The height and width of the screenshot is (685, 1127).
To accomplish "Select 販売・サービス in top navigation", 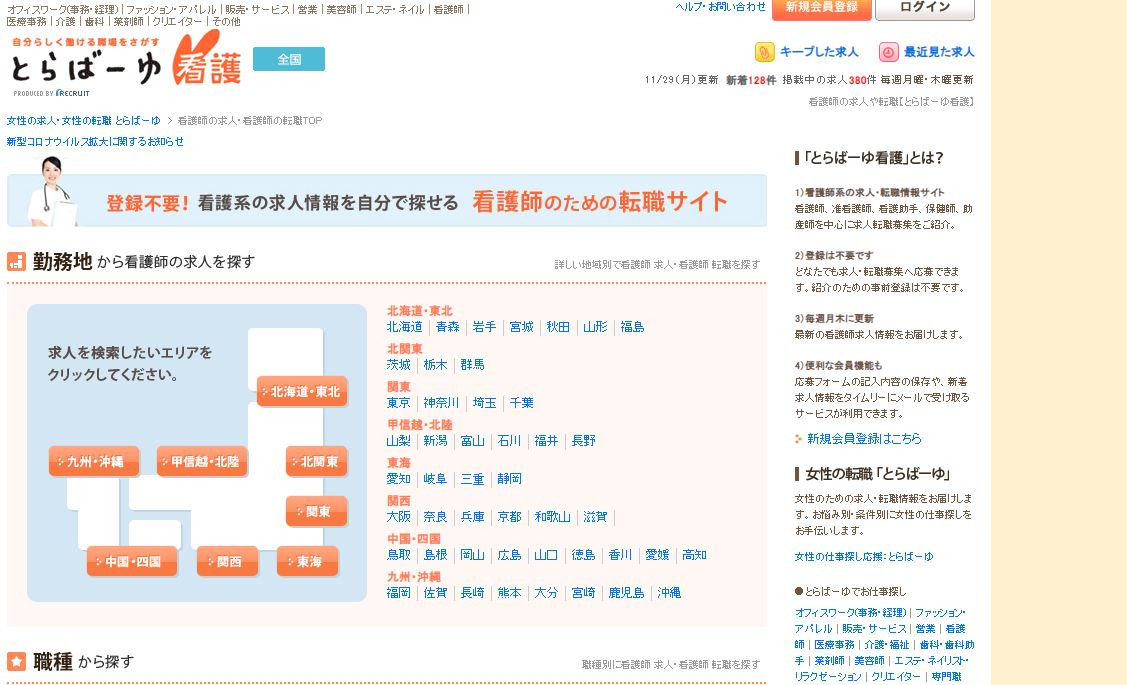I will pos(257,9).
